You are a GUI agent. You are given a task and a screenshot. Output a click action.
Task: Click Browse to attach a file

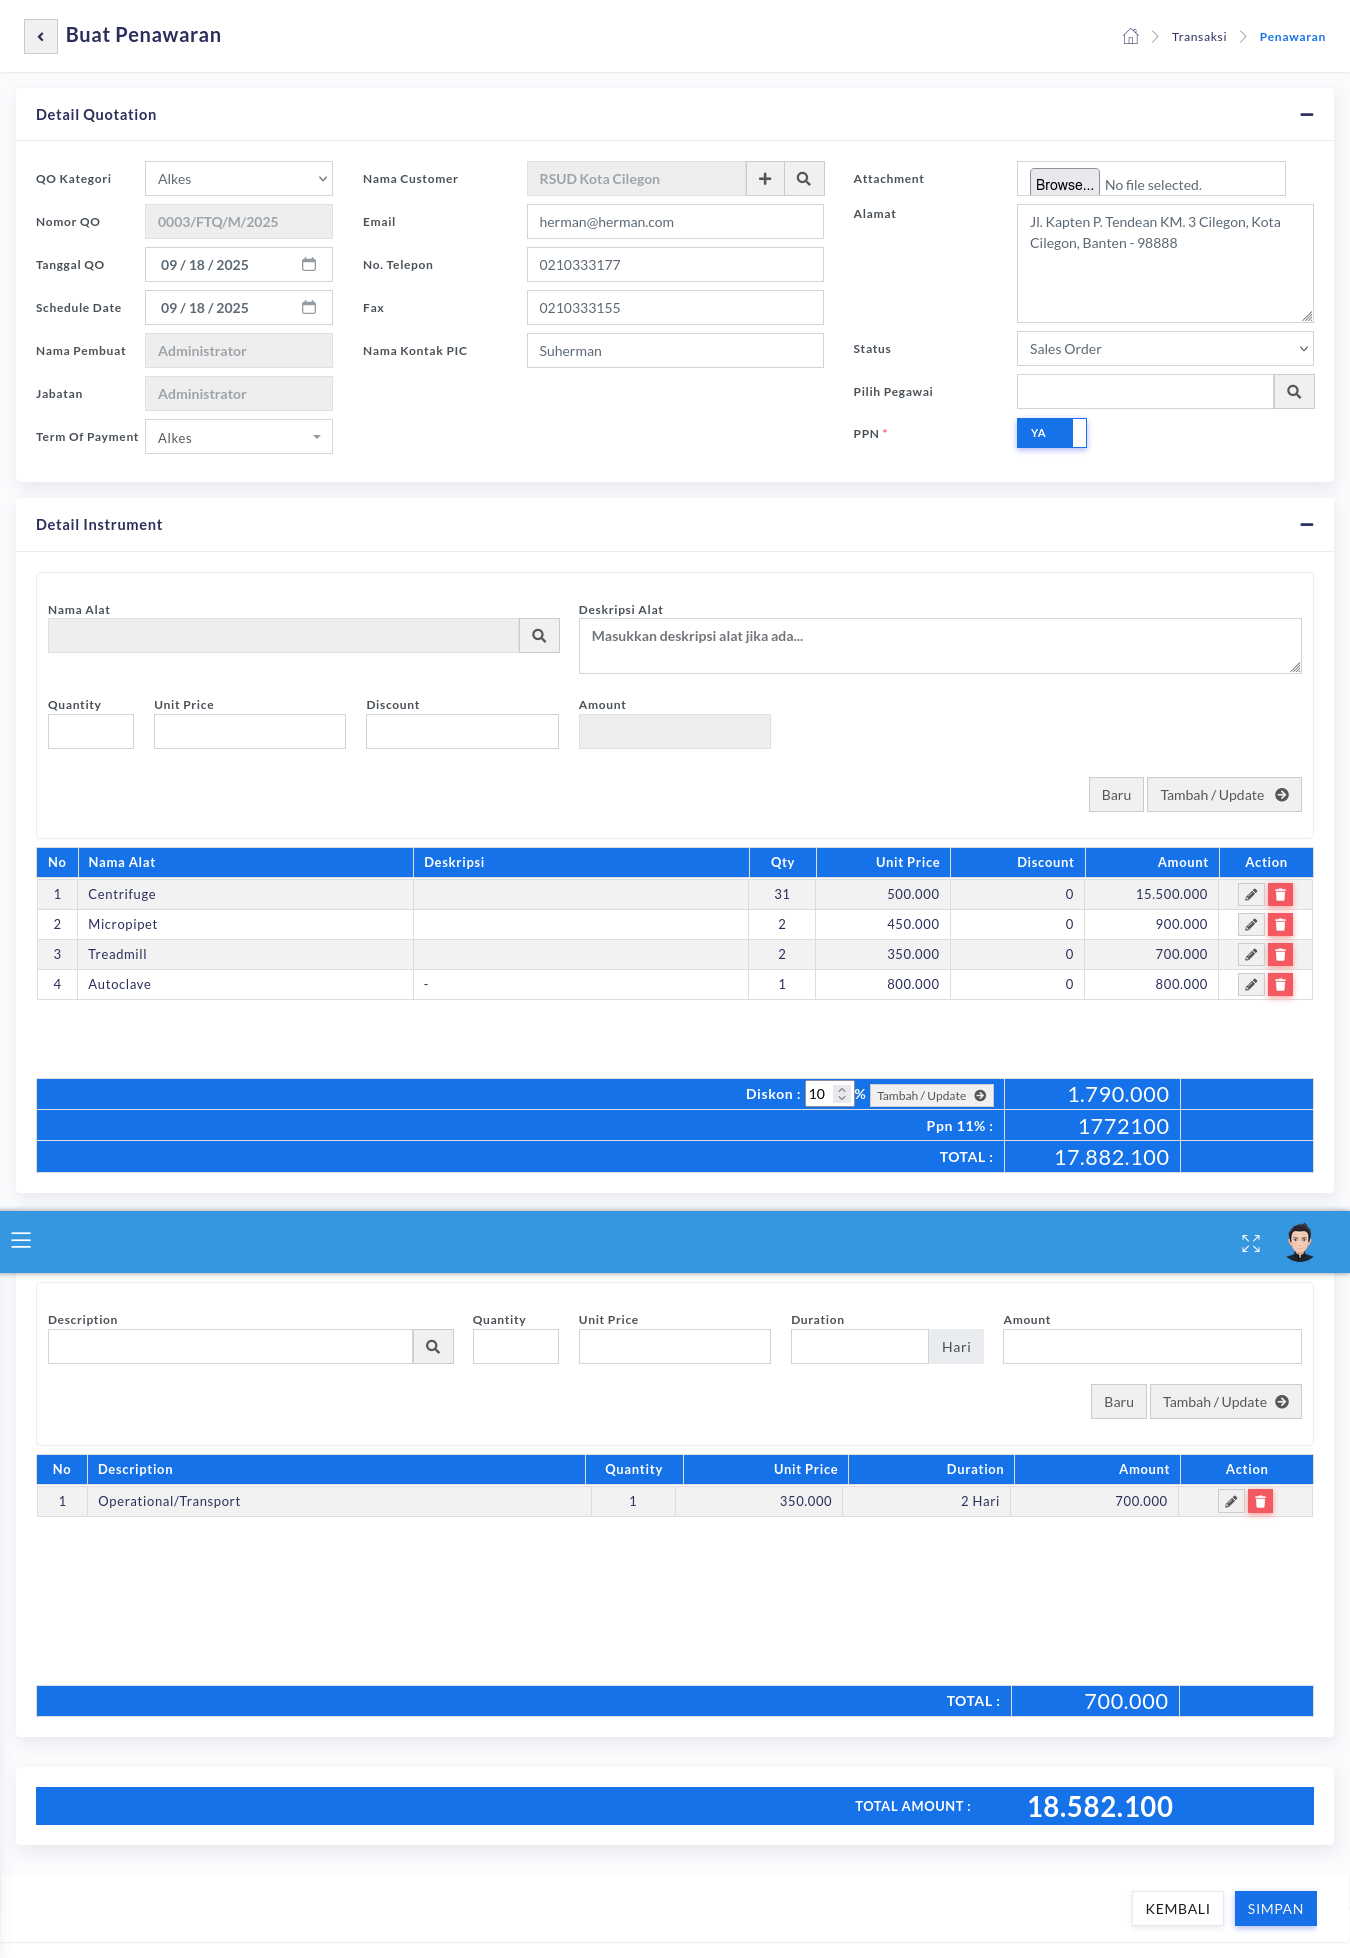point(1064,184)
